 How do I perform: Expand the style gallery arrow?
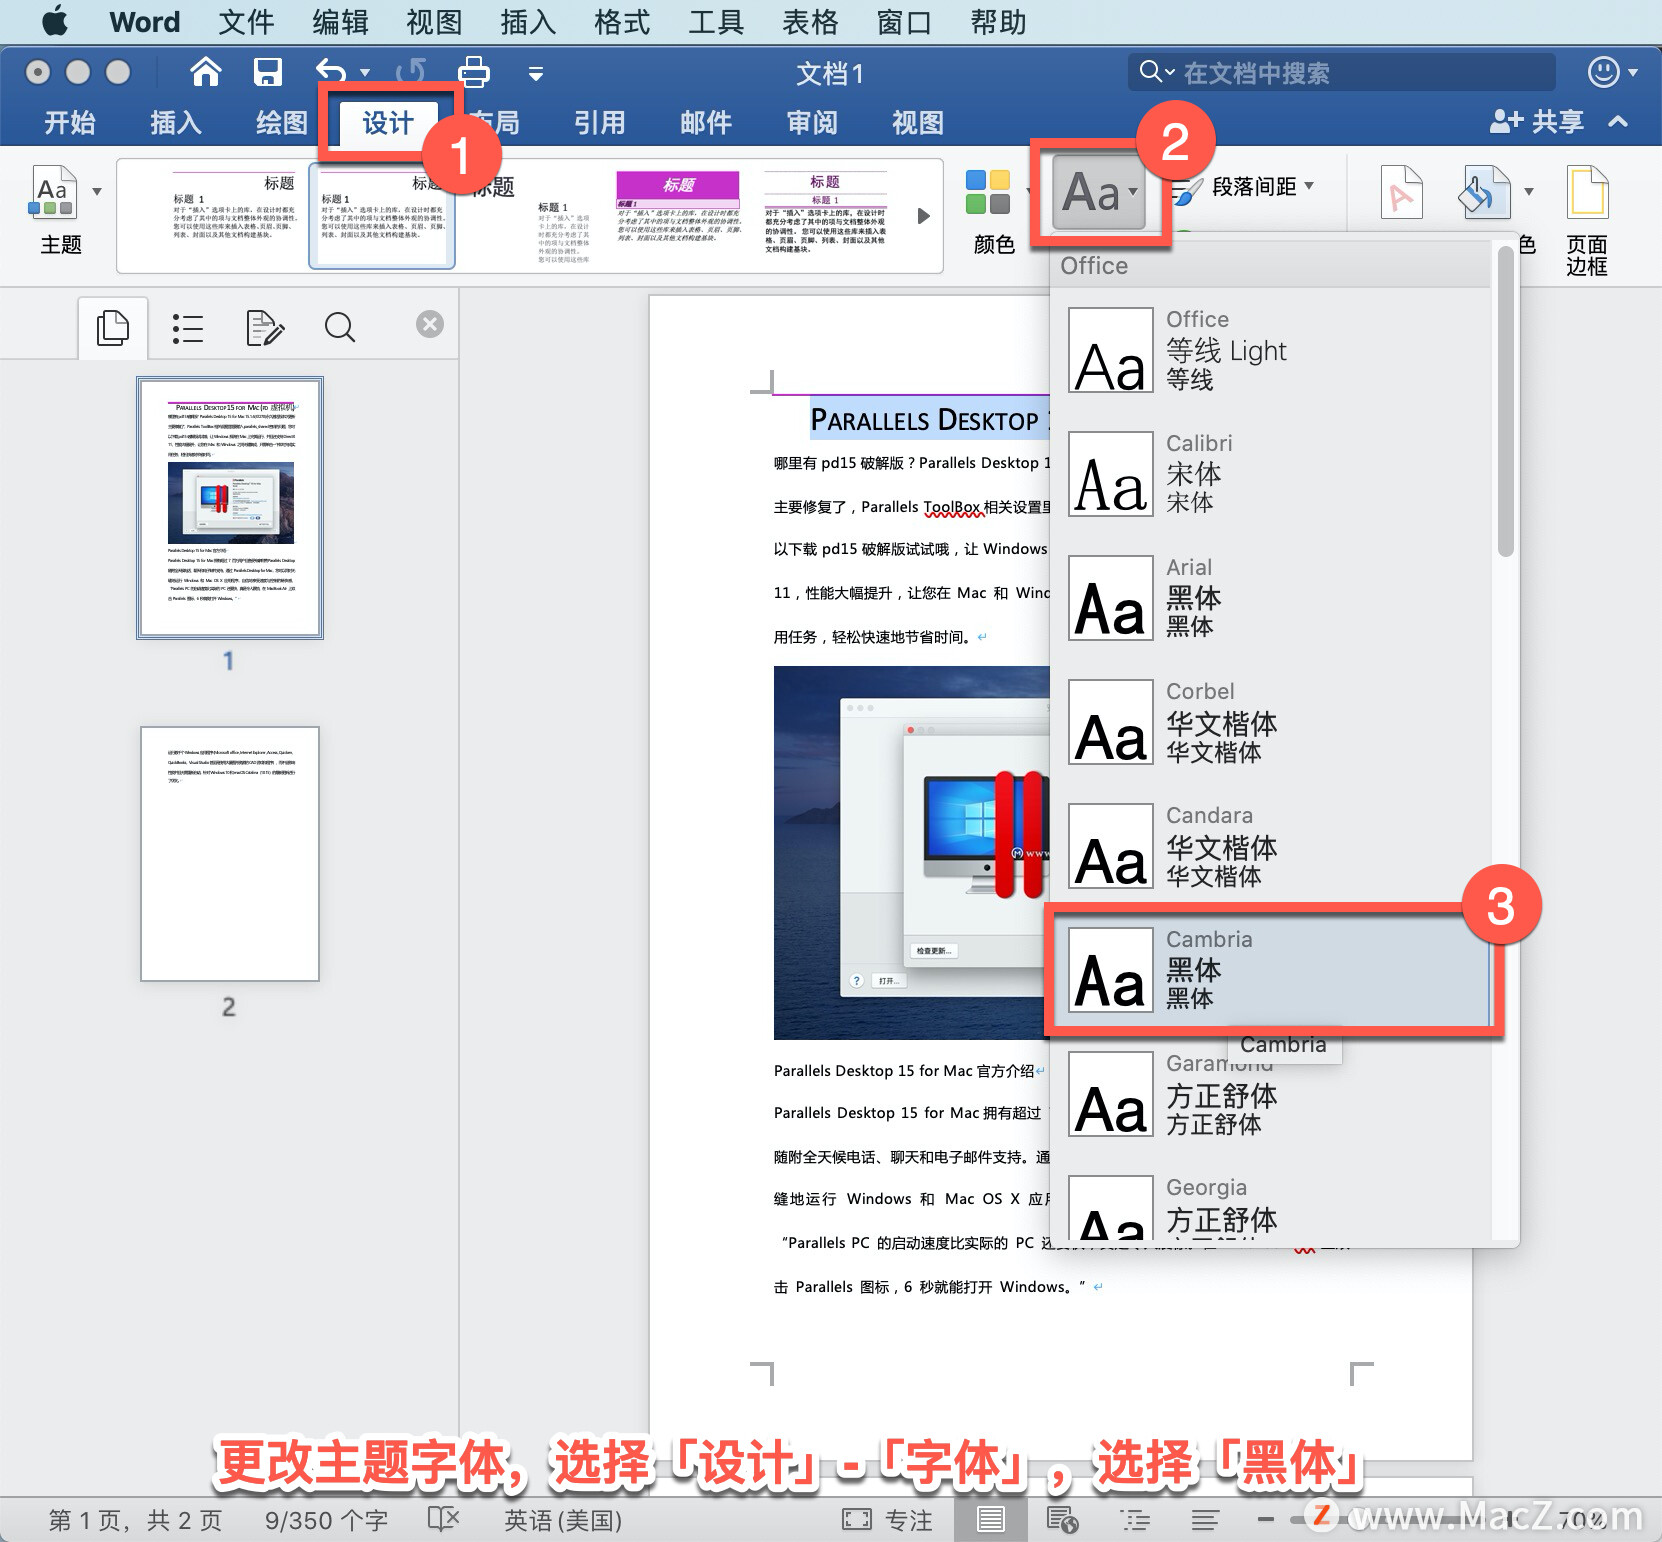click(923, 215)
